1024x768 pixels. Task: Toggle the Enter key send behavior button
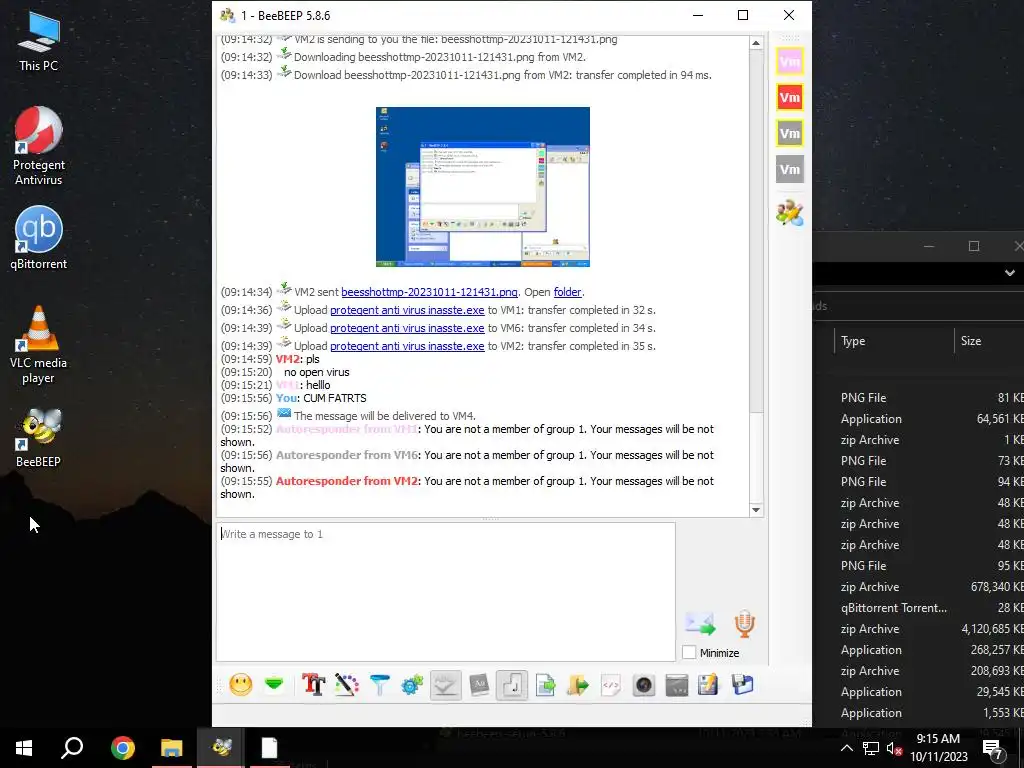coord(512,684)
